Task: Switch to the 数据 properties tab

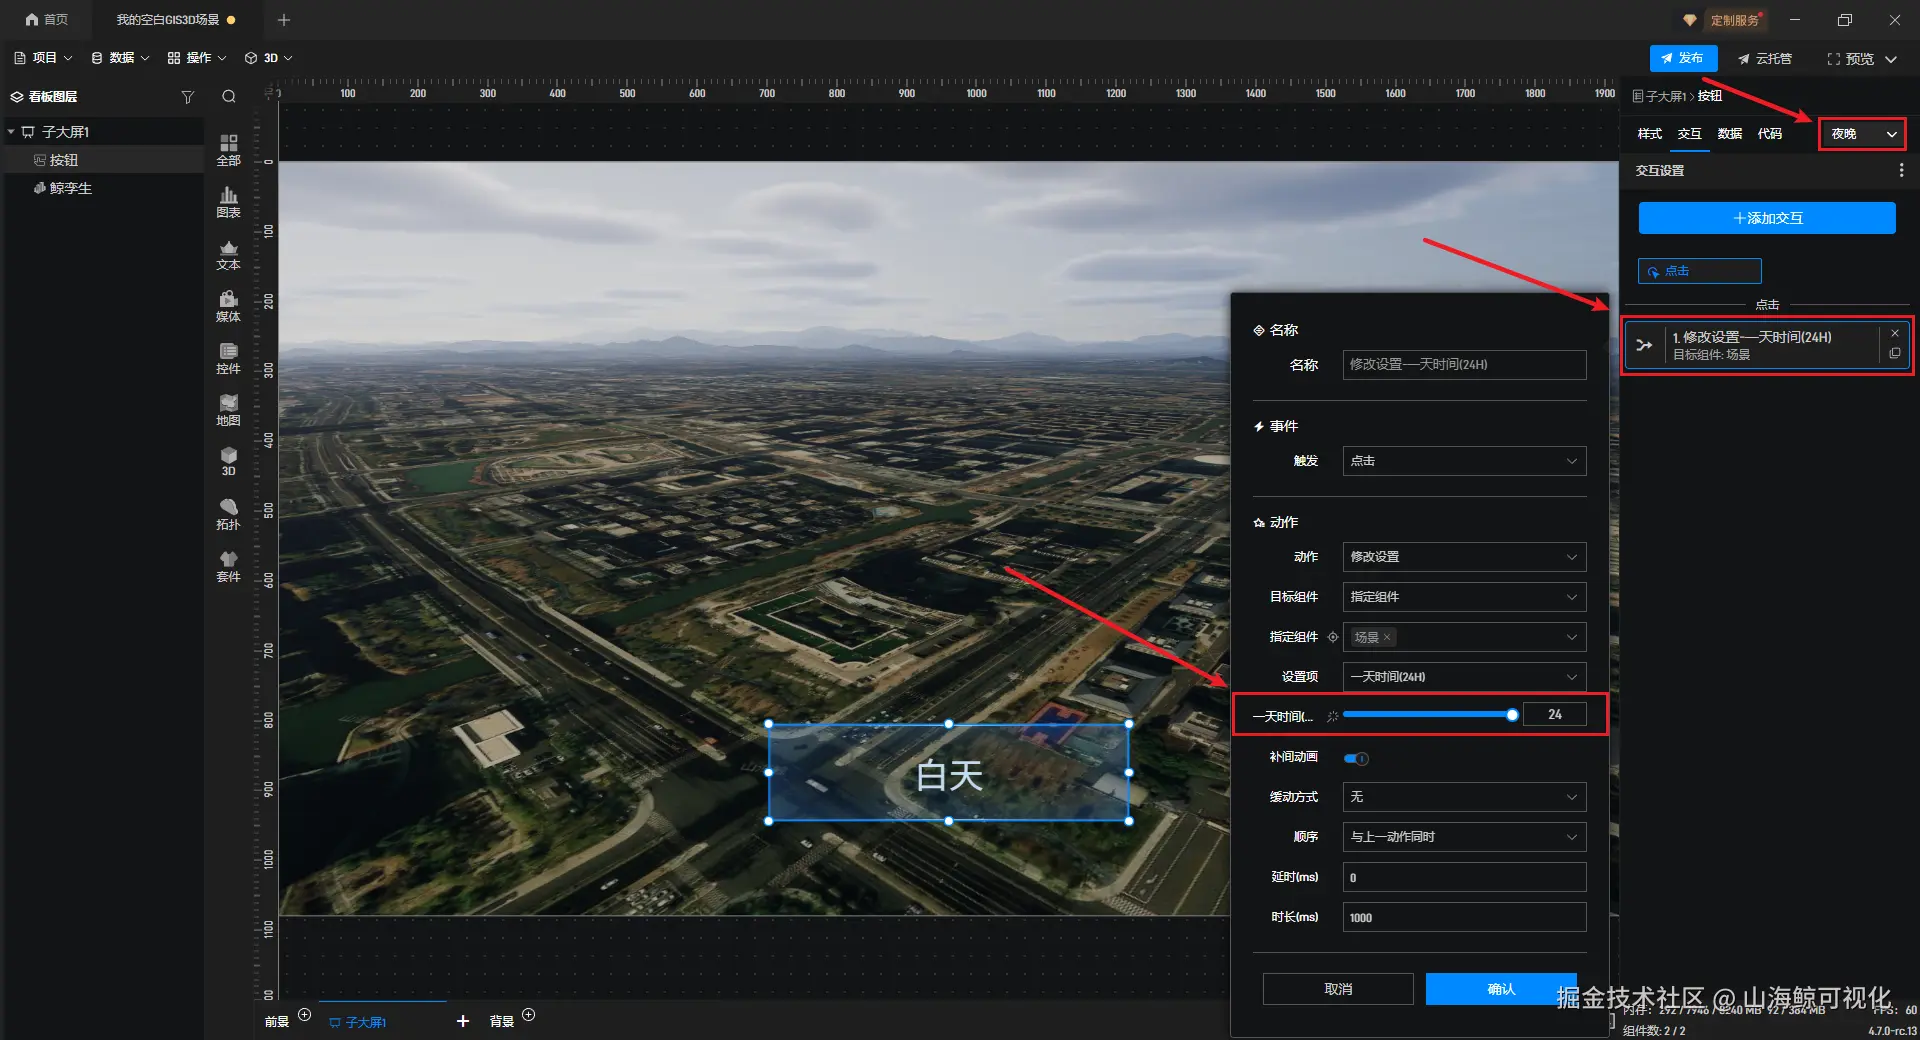Action: [1730, 134]
